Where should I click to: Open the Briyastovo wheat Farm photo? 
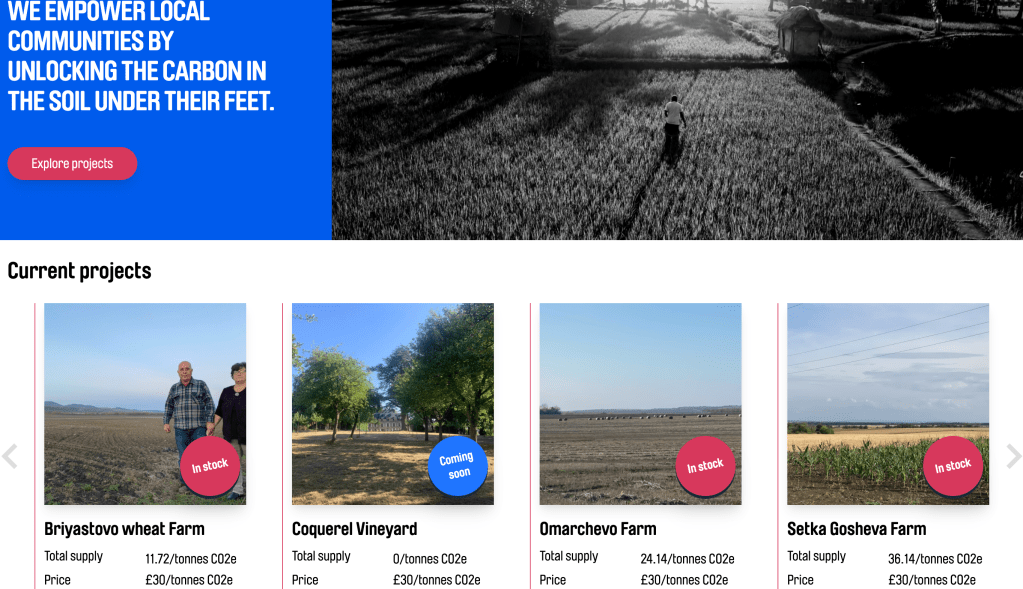tap(145, 404)
